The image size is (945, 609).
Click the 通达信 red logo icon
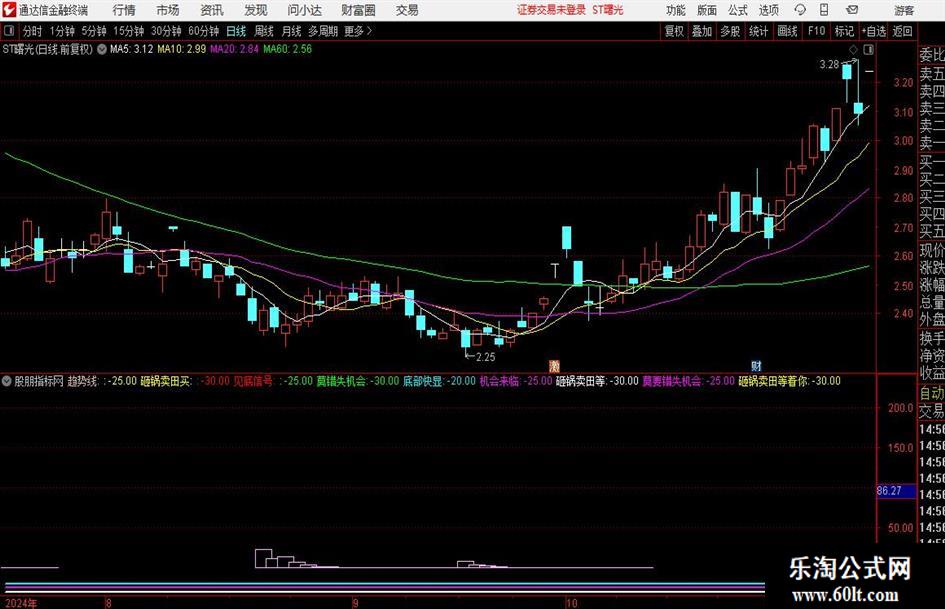(x=8, y=10)
